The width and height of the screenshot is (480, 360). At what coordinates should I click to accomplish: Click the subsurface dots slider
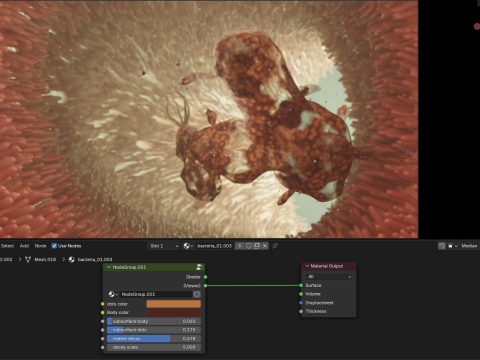point(154,330)
